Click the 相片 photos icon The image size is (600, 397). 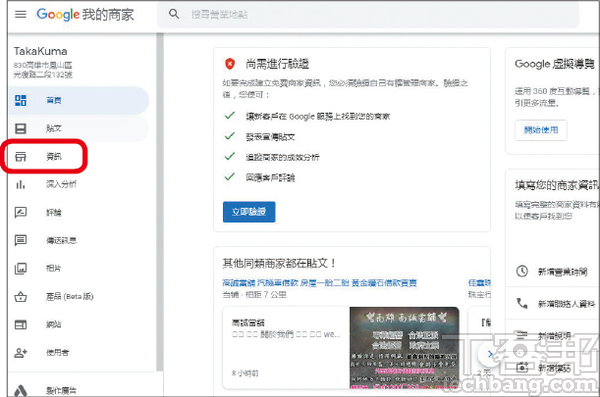point(21,268)
